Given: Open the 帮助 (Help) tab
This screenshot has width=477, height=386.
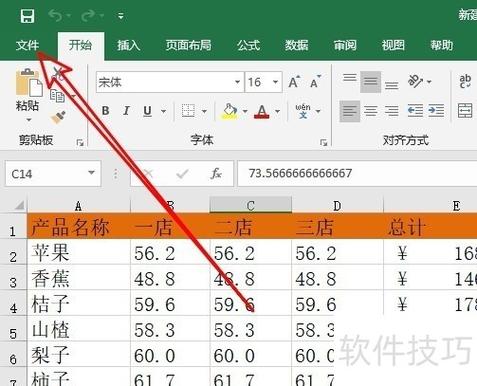Looking at the screenshot, I should pos(442,45).
